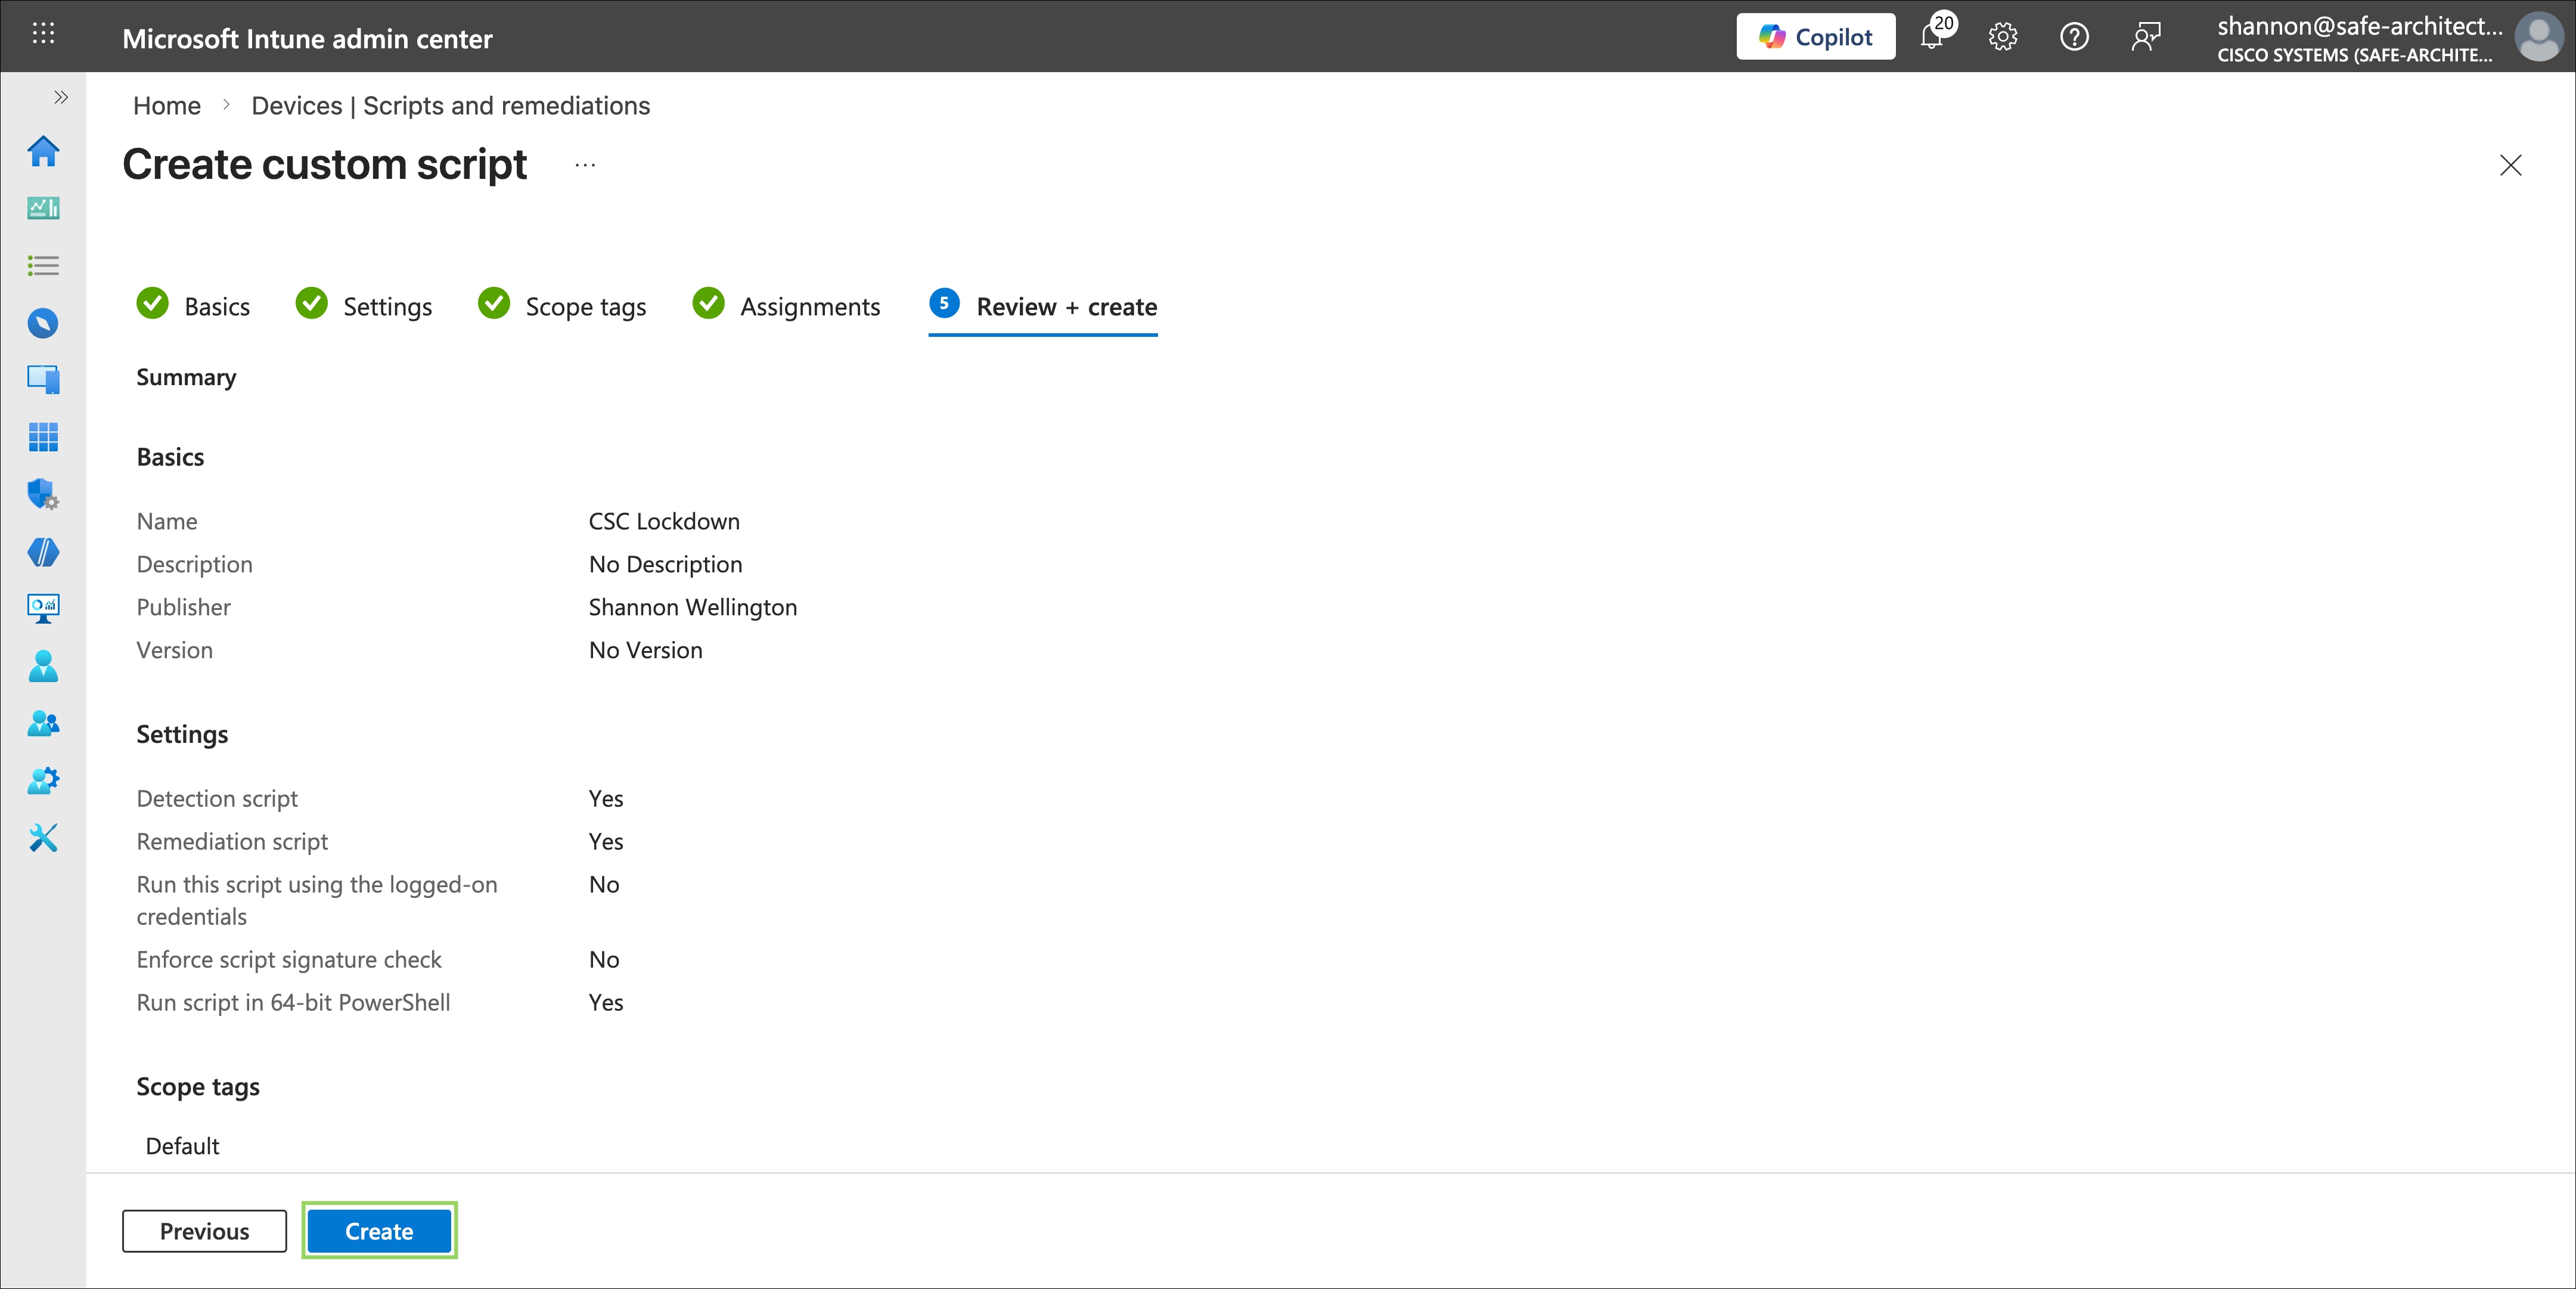Click the "Enforce script signature check" label
Screen dimensions: 2576x1289
coord(289,959)
